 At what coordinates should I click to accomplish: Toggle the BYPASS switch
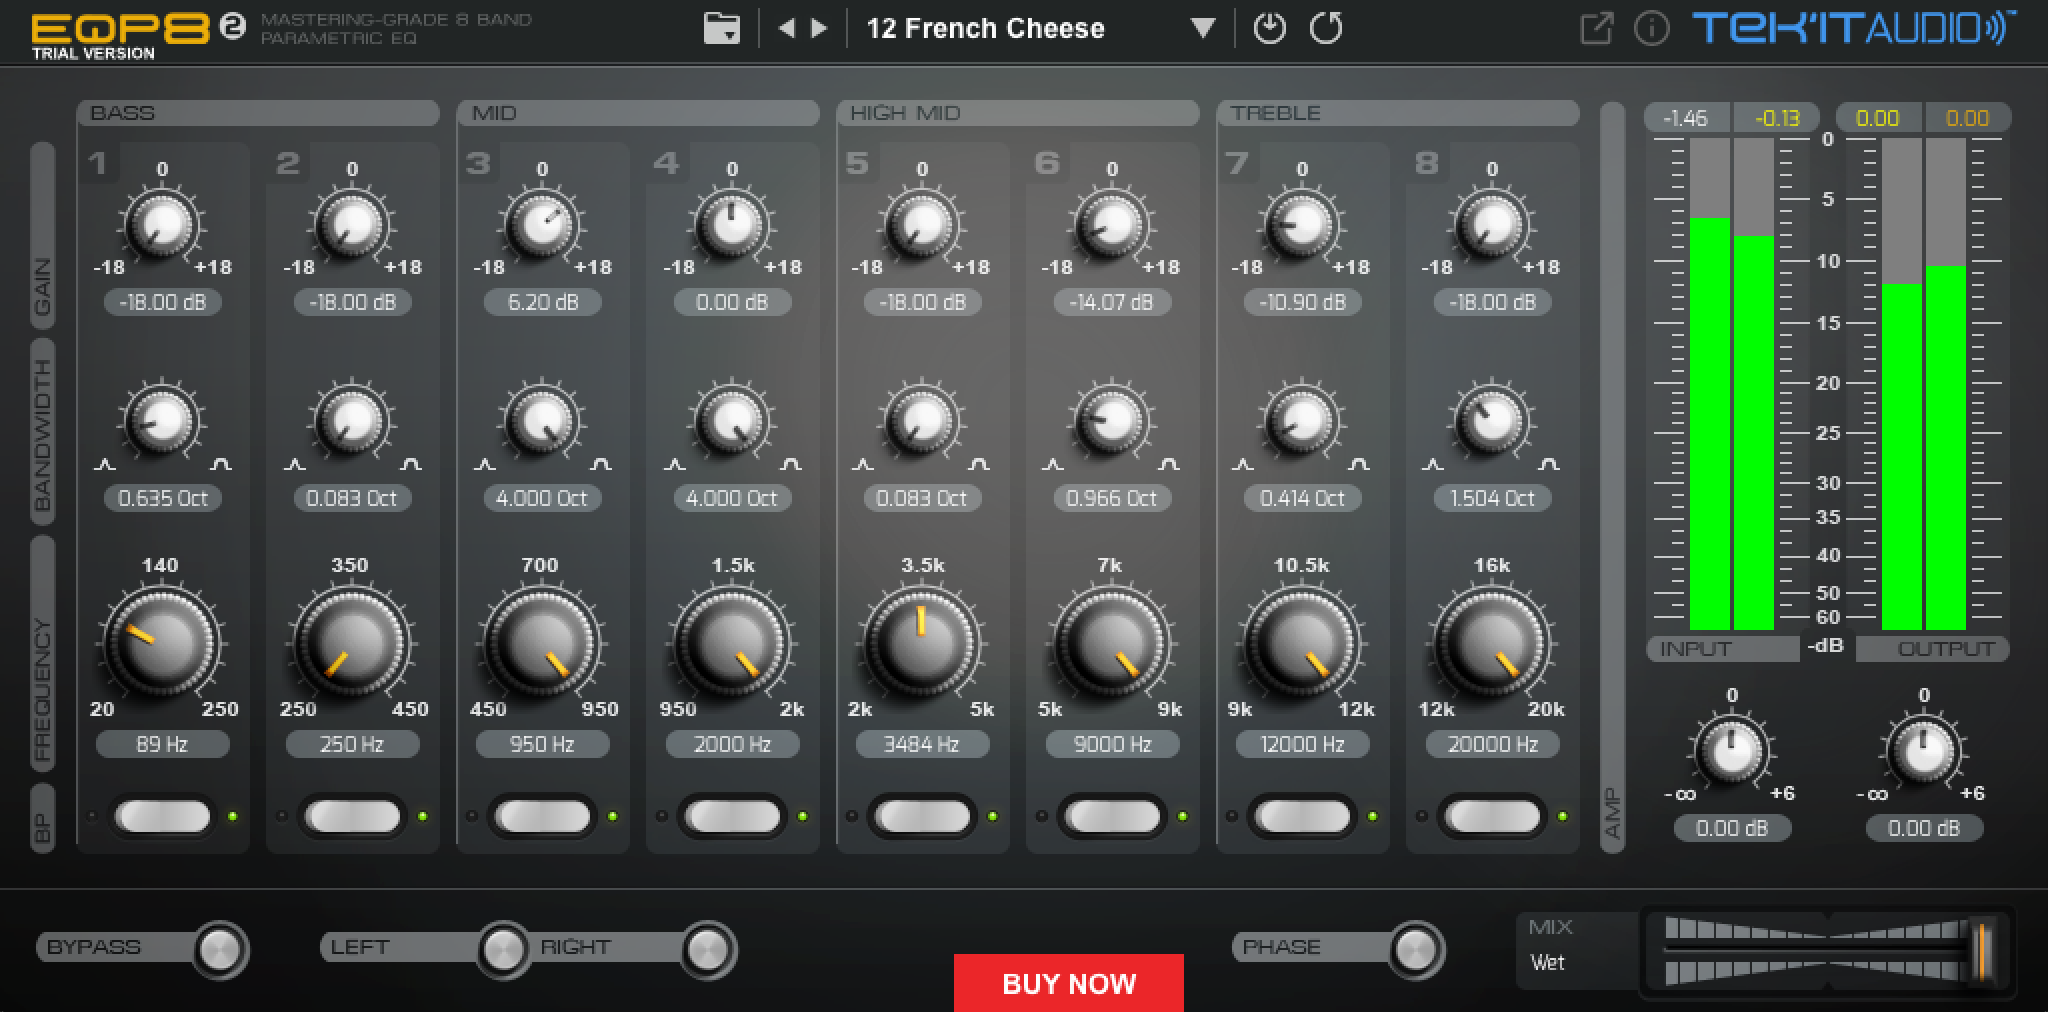[220, 948]
